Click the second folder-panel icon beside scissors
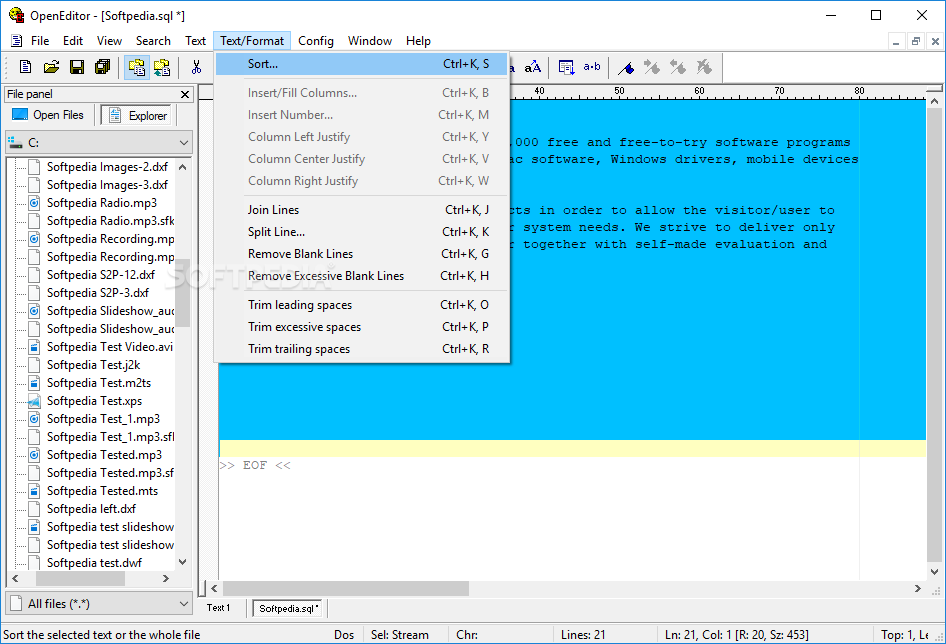The height and width of the screenshot is (644, 946). (x=162, y=67)
